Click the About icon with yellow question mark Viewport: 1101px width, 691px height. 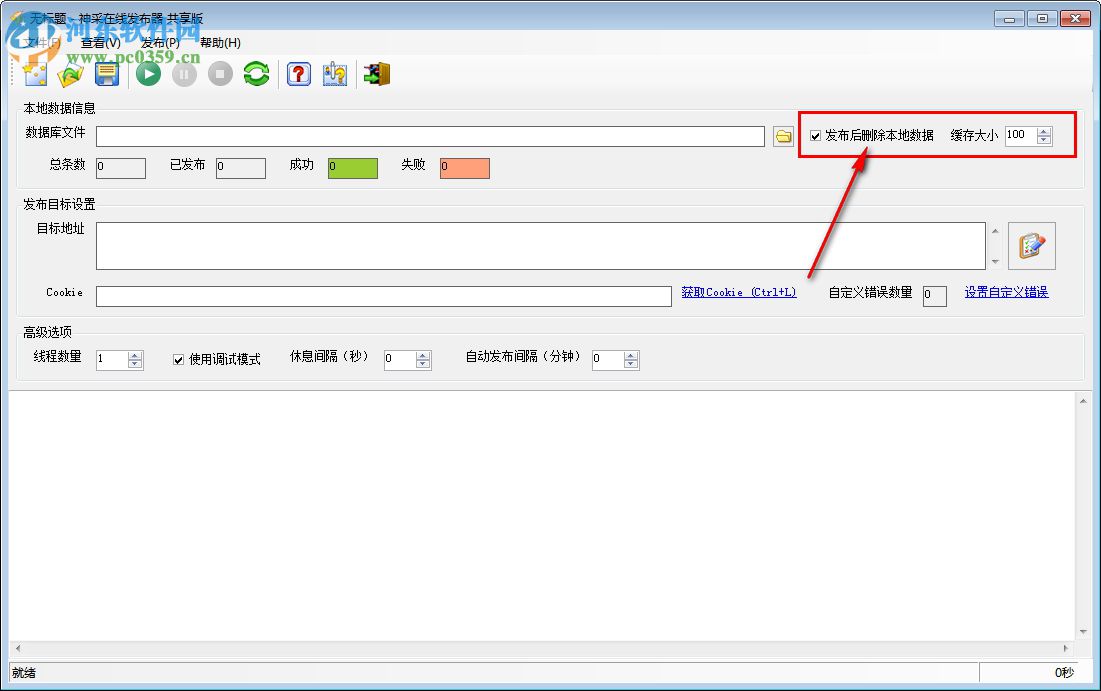(335, 74)
